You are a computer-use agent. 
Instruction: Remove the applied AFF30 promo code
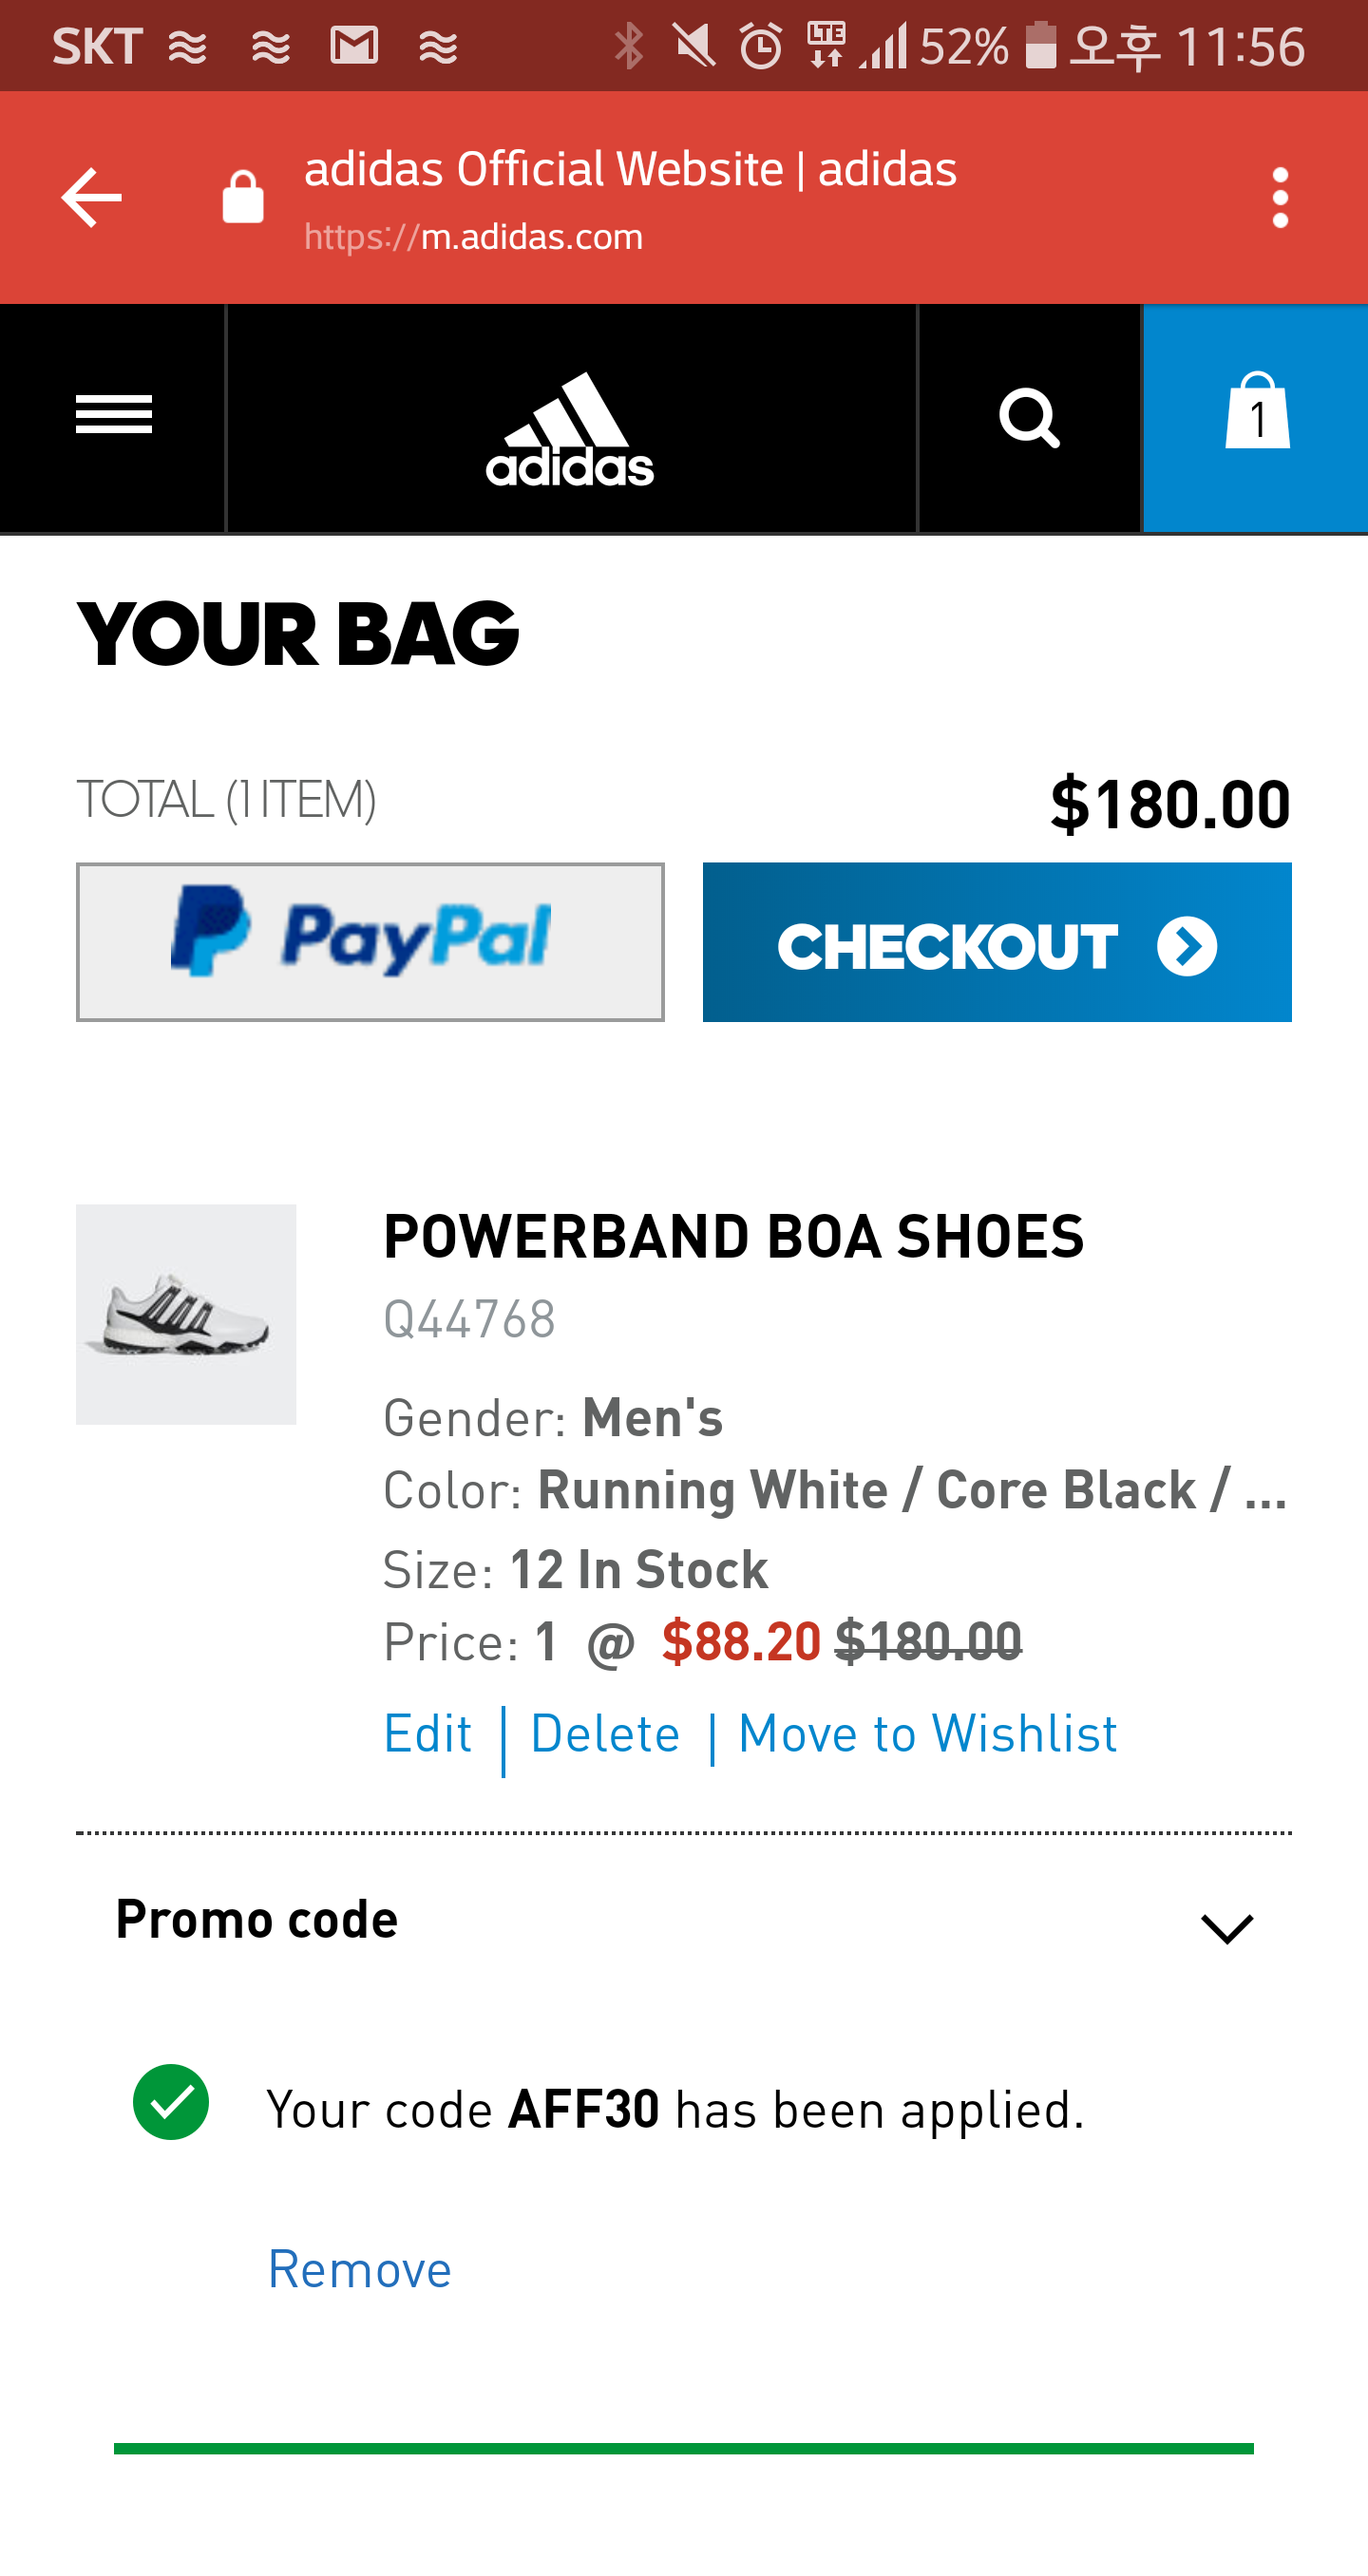click(360, 2268)
